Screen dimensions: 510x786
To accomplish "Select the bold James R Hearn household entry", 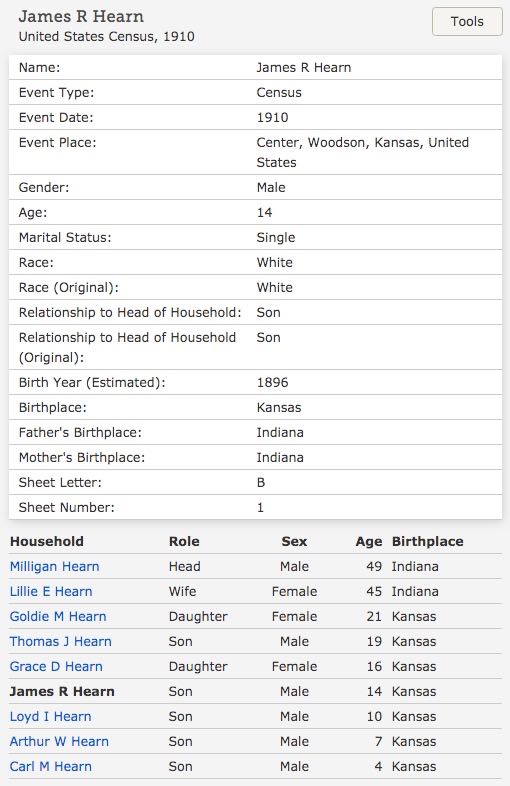I will 62,692.
